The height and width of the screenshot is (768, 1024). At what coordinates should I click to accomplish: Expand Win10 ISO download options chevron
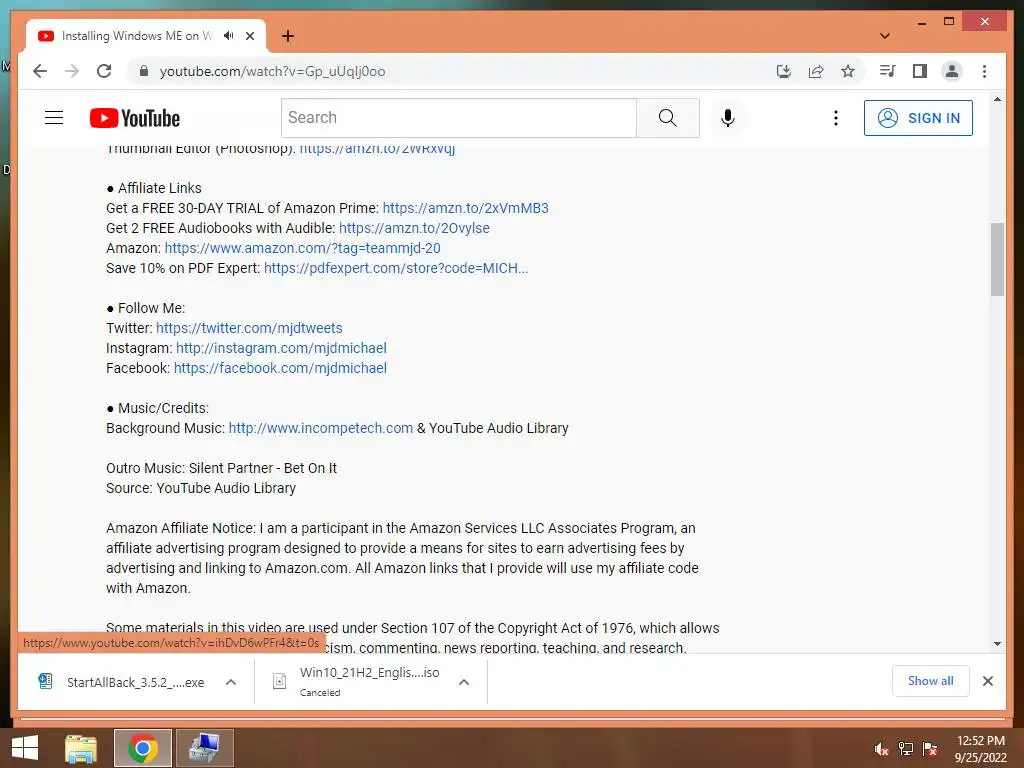[464, 682]
